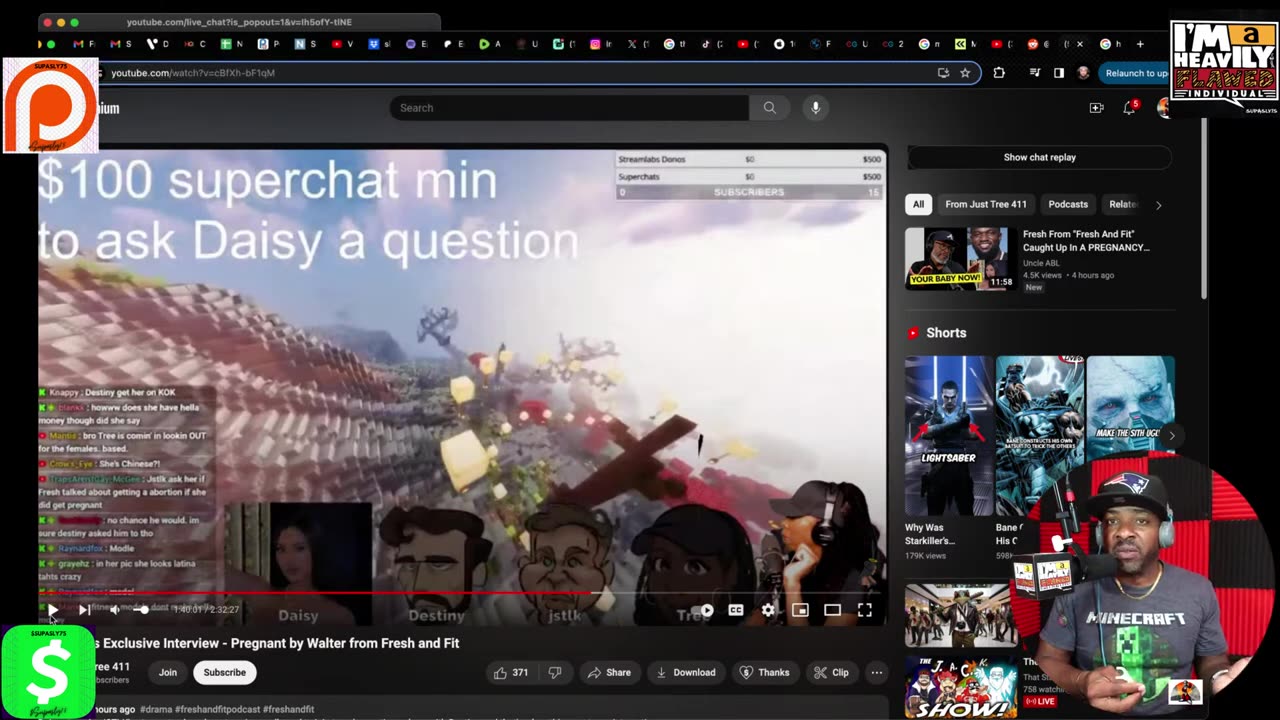Create a Clip from video
The image size is (1280, 720).
click(x=831, y=673)
